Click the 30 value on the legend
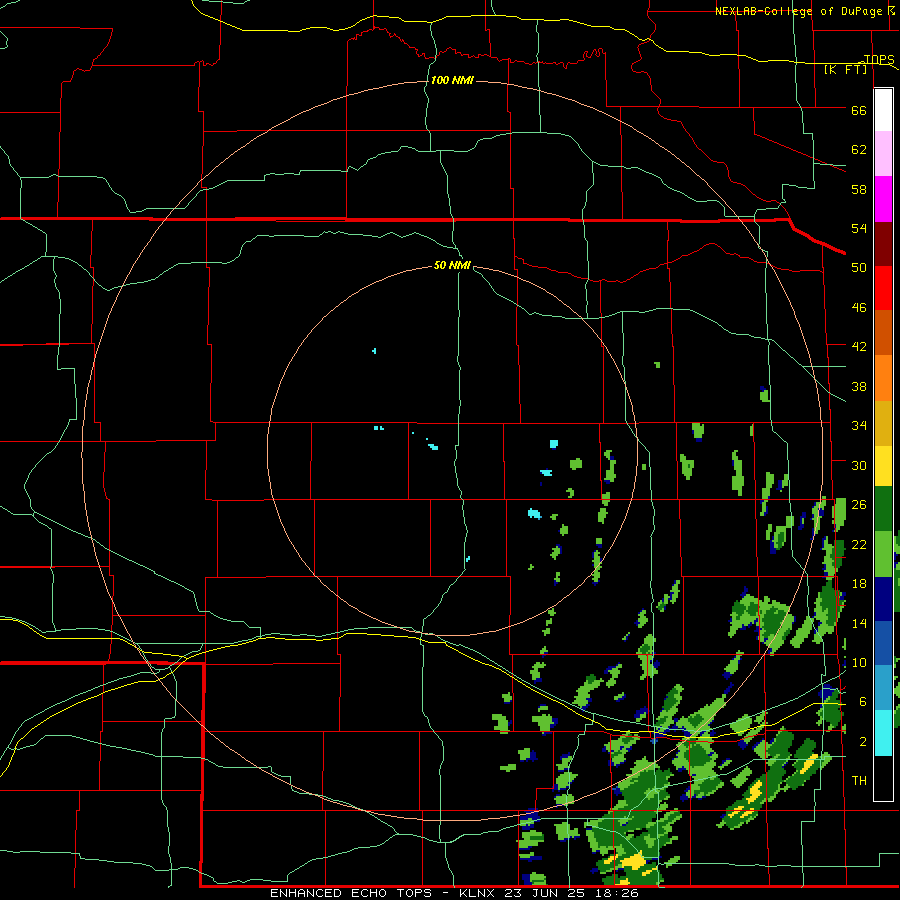The height and width of the screenshot is (900, 900). (x=859, y=465)
